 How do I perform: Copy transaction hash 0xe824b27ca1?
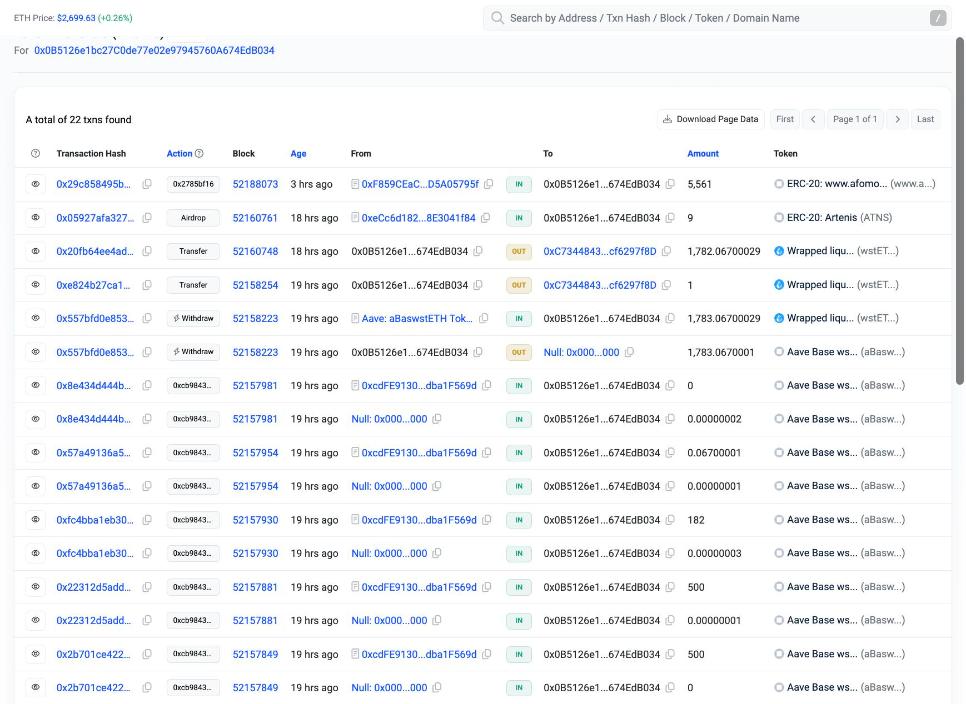pos(147,285)
